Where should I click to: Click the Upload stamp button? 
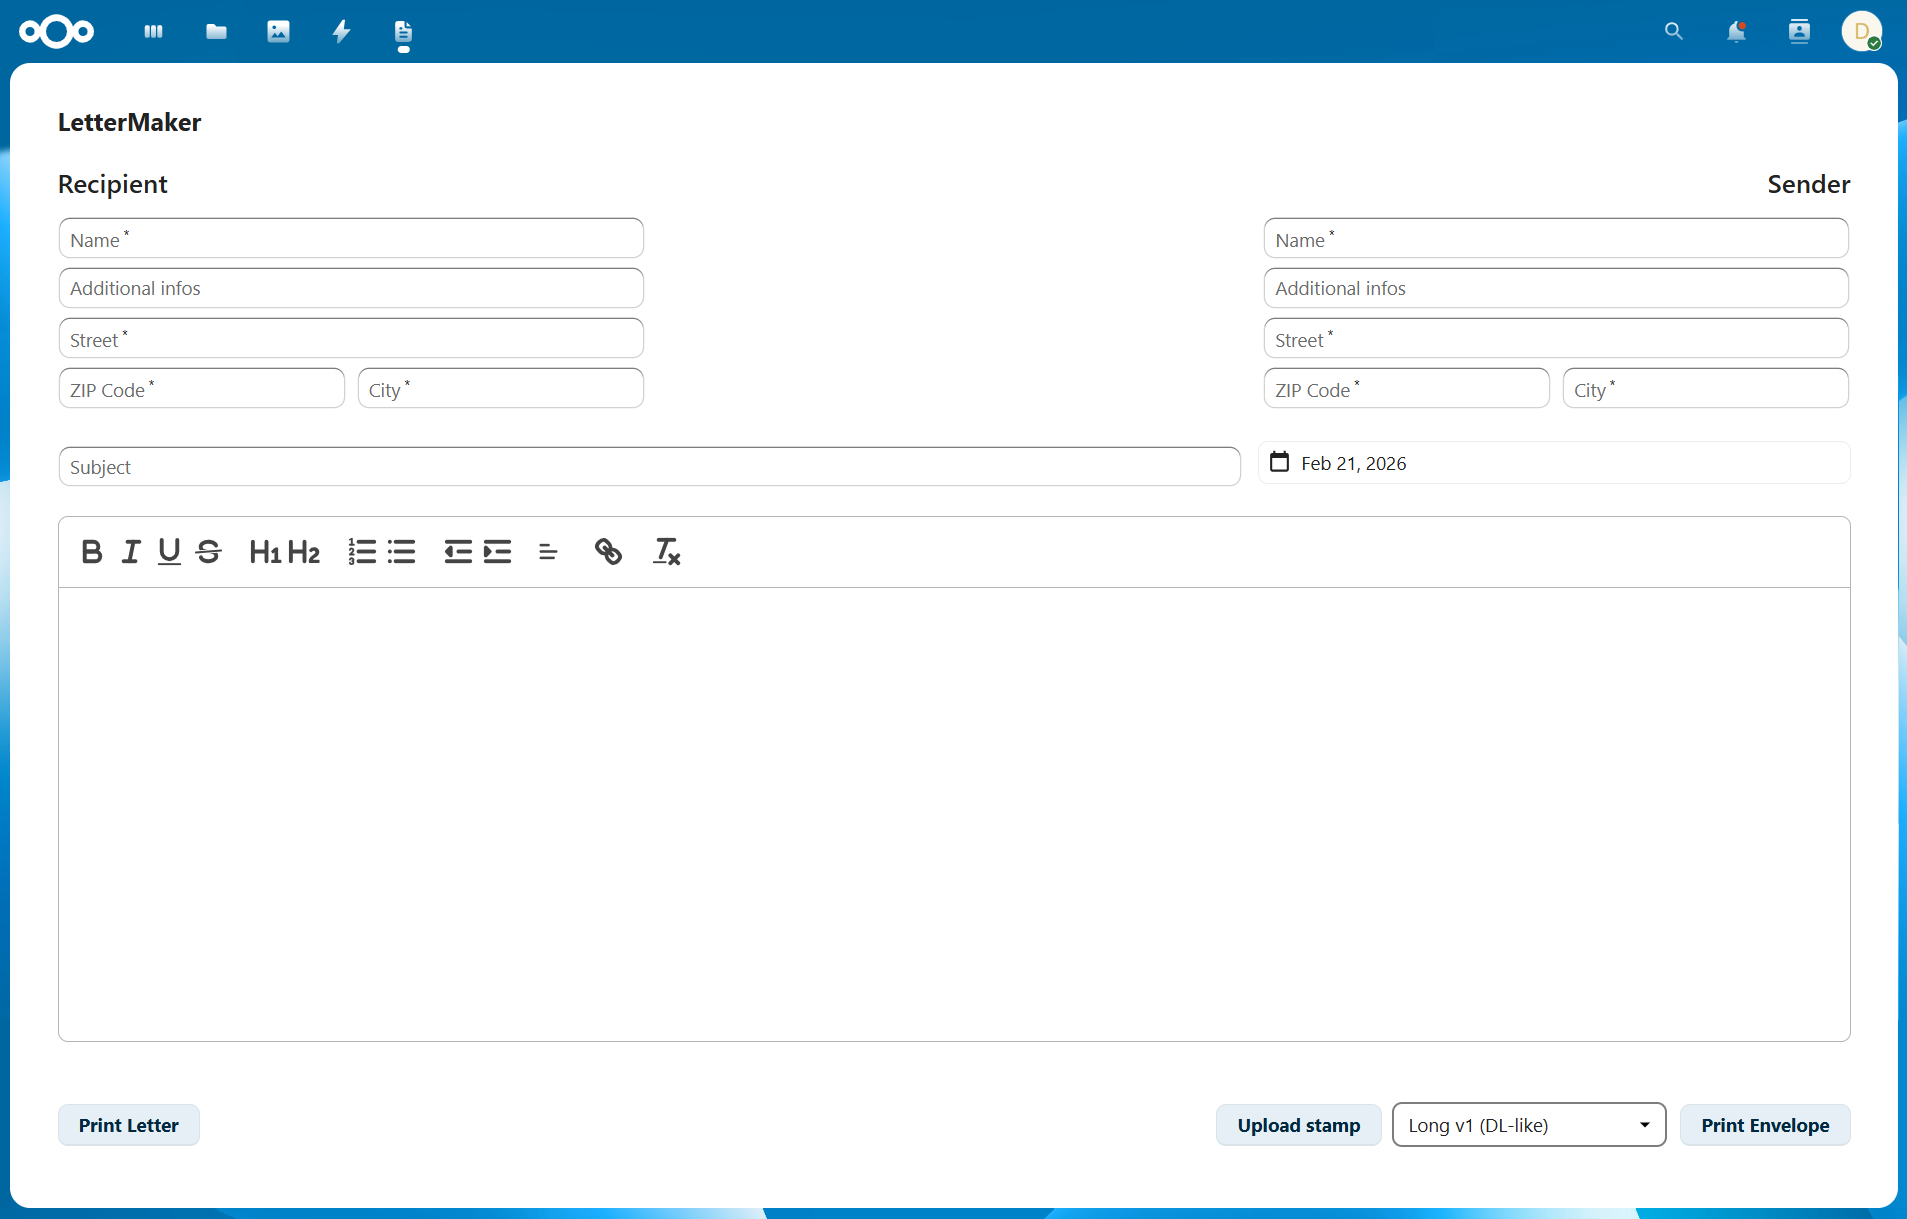1298,1125
